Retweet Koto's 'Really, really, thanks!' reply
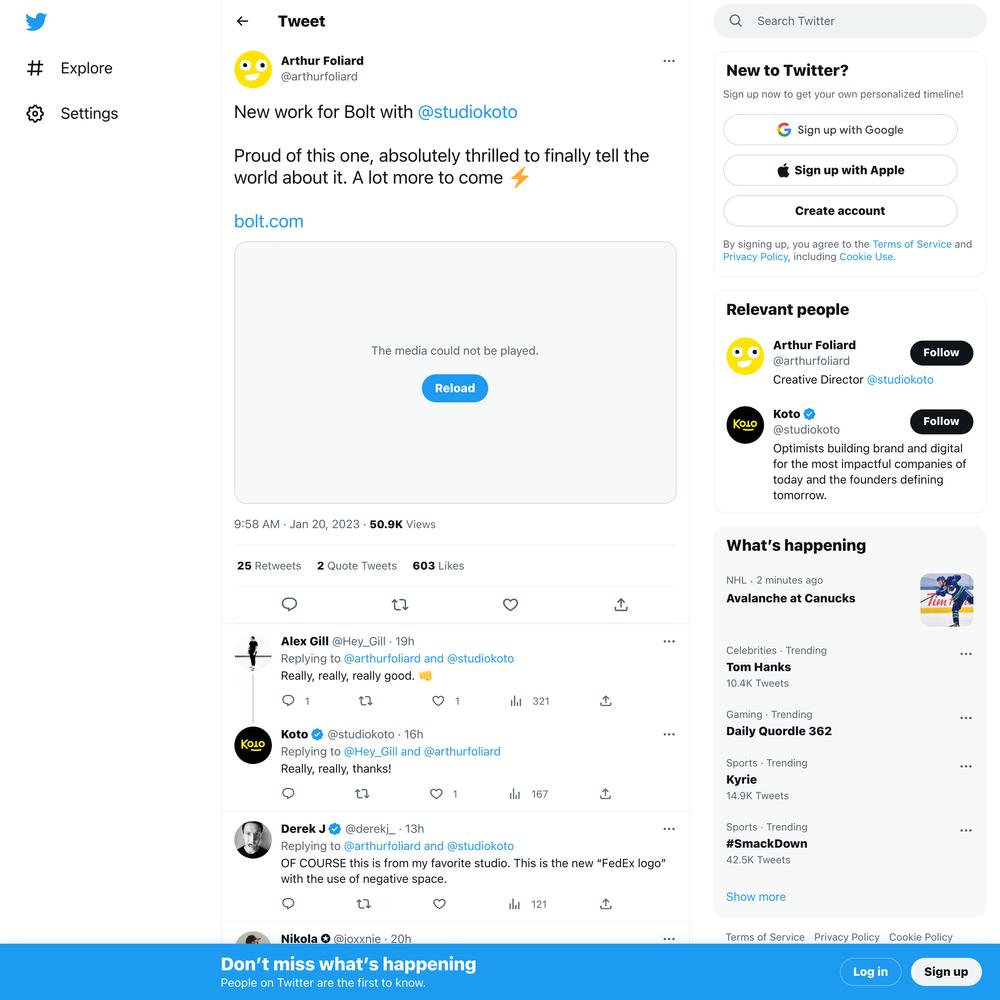This screenshot has height=1000, width=1000. (362, 793)
